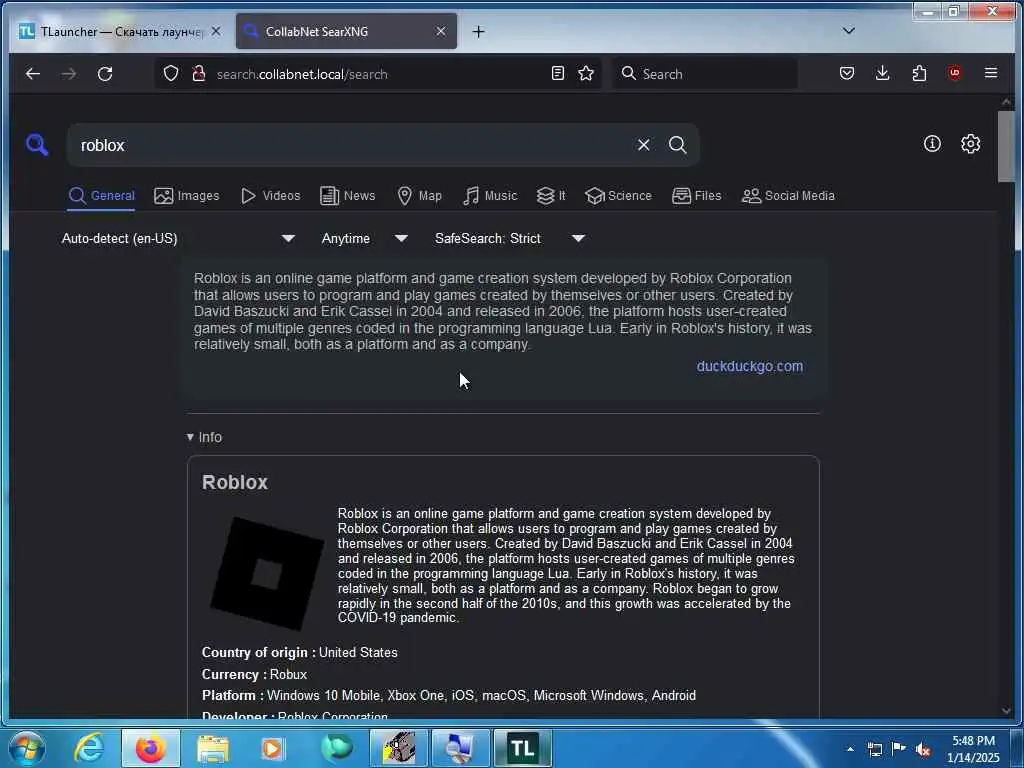Click the Currency Robux line

(x=254, y=674)
